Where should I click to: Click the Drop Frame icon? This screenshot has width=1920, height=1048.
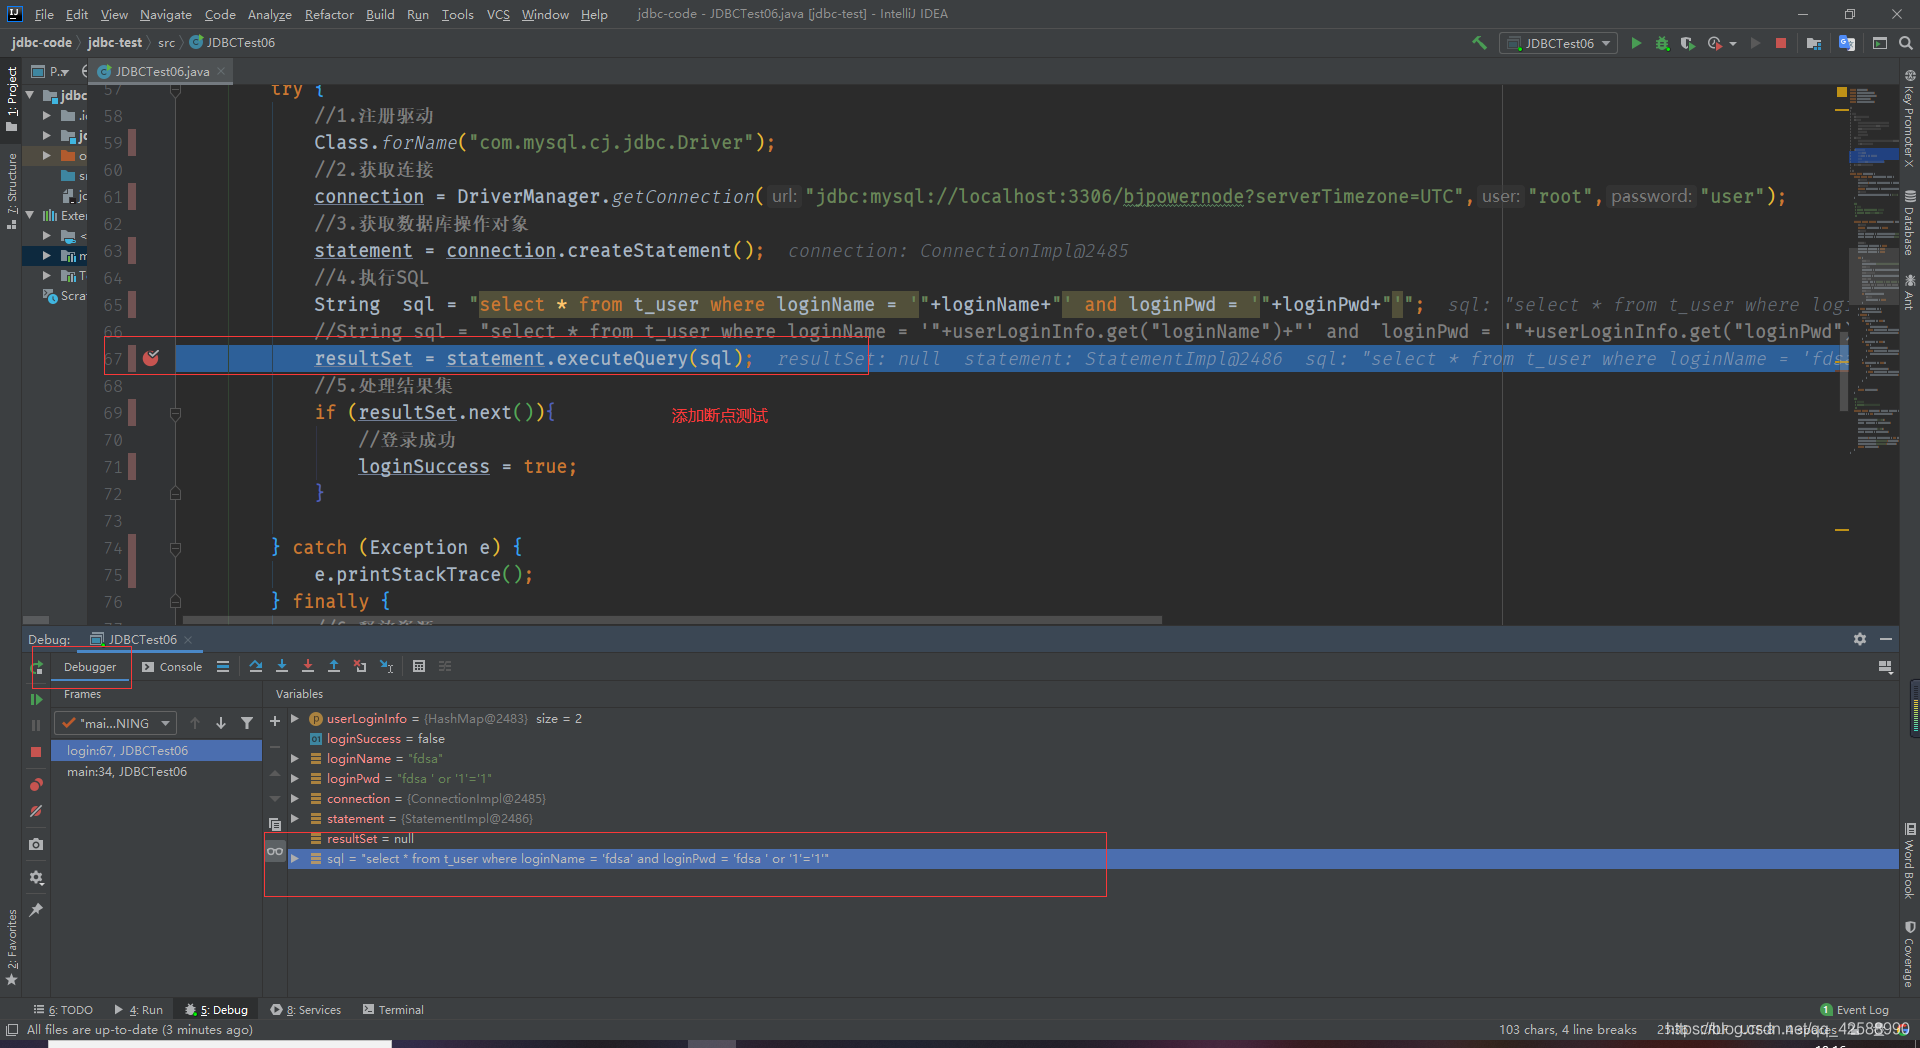pyautogui.click(x=360, y=666)
